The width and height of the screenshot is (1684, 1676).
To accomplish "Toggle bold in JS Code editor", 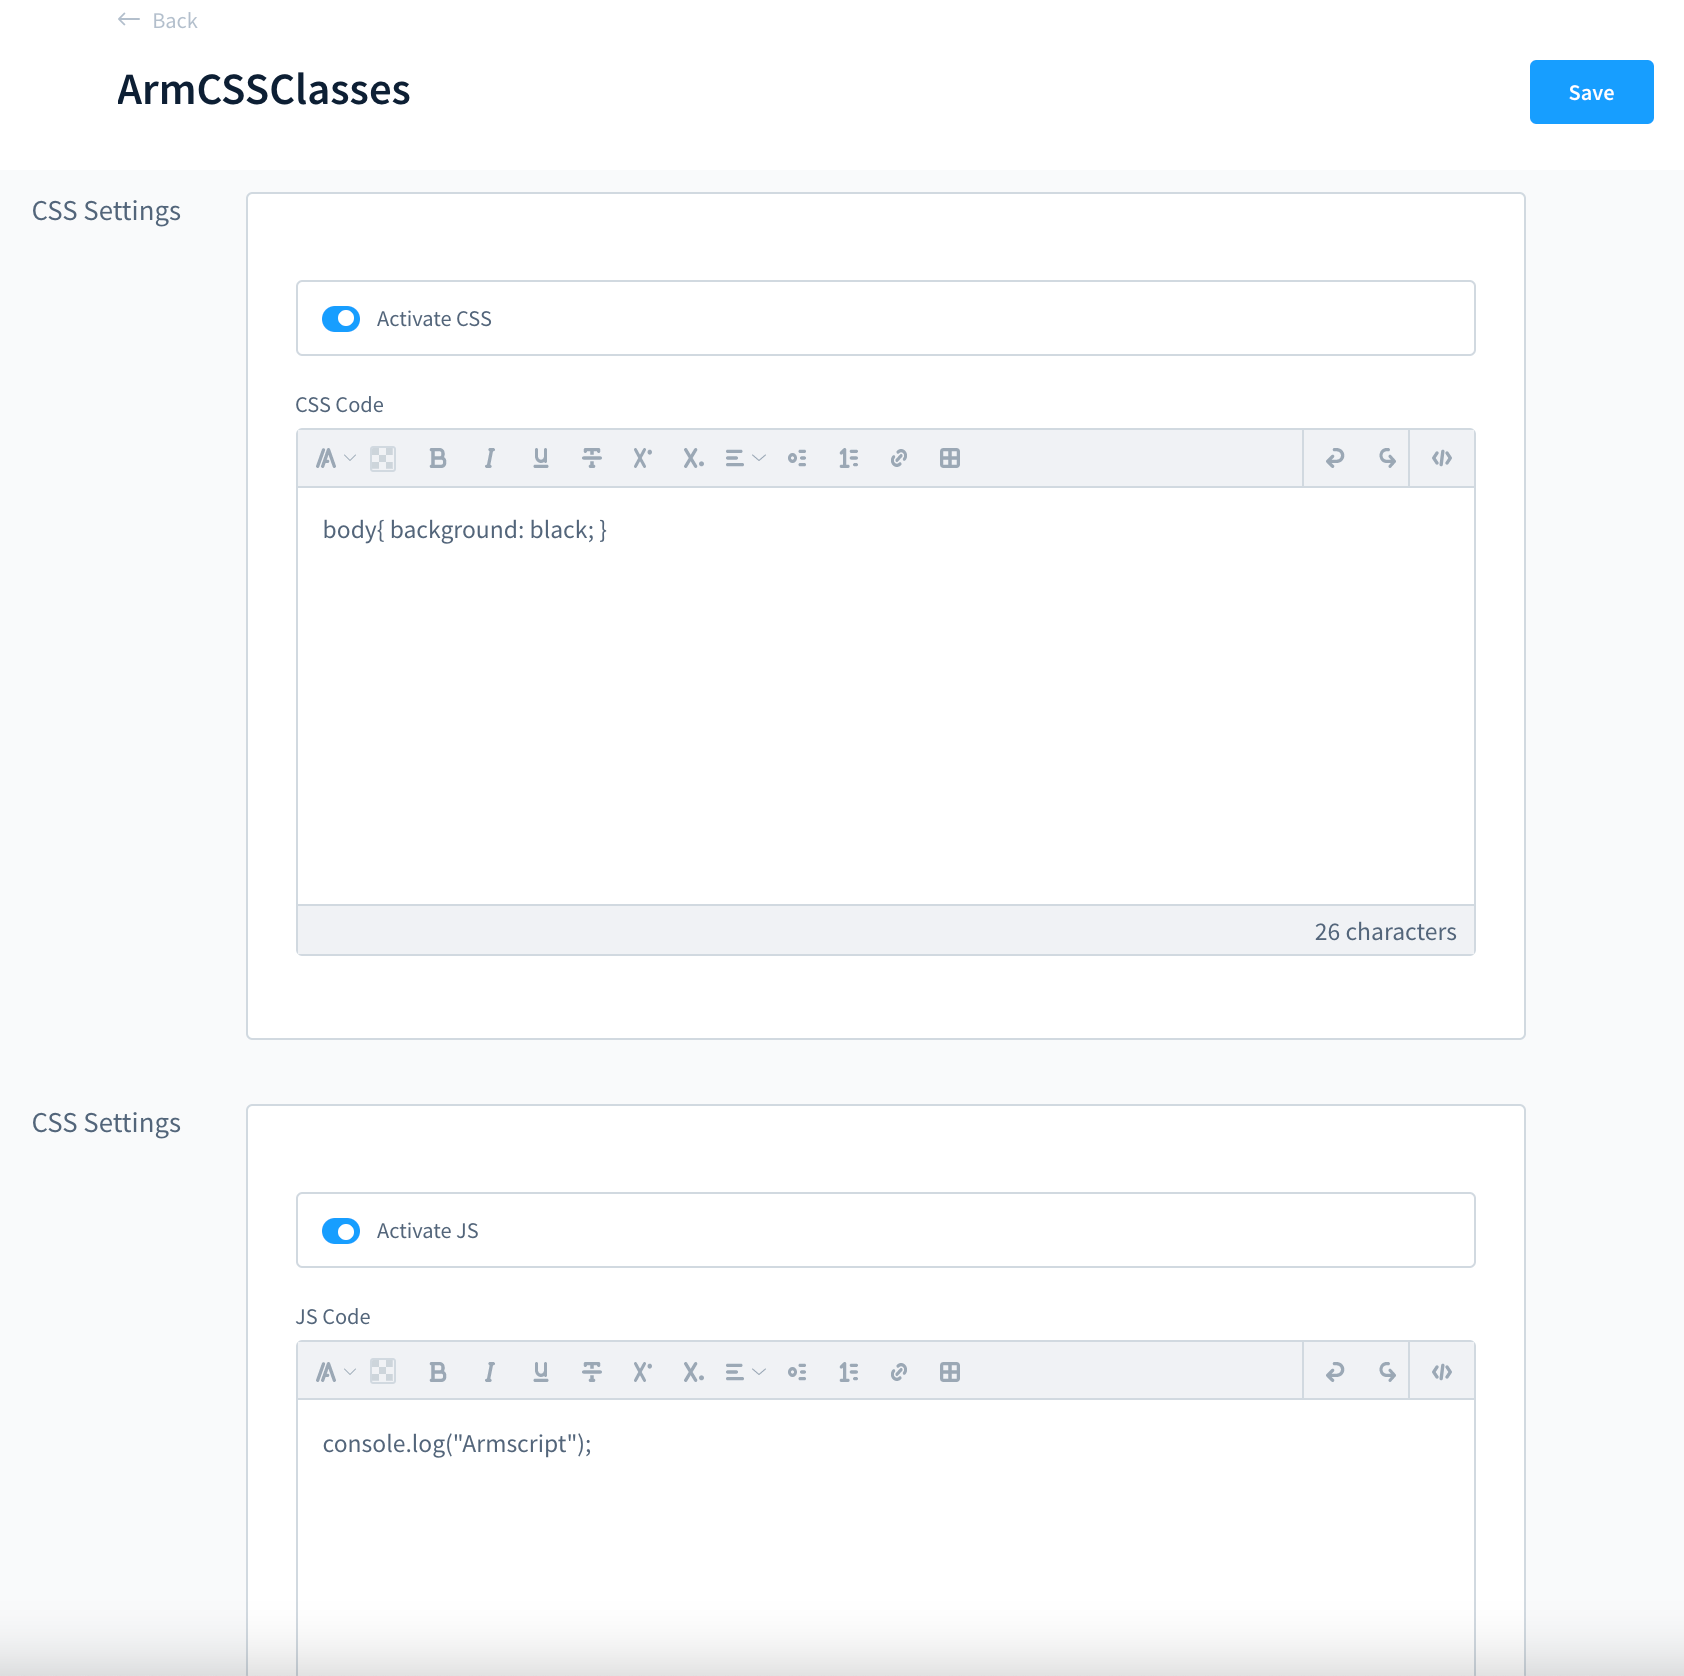I will pyautogui.click(x=437, y=1372).
